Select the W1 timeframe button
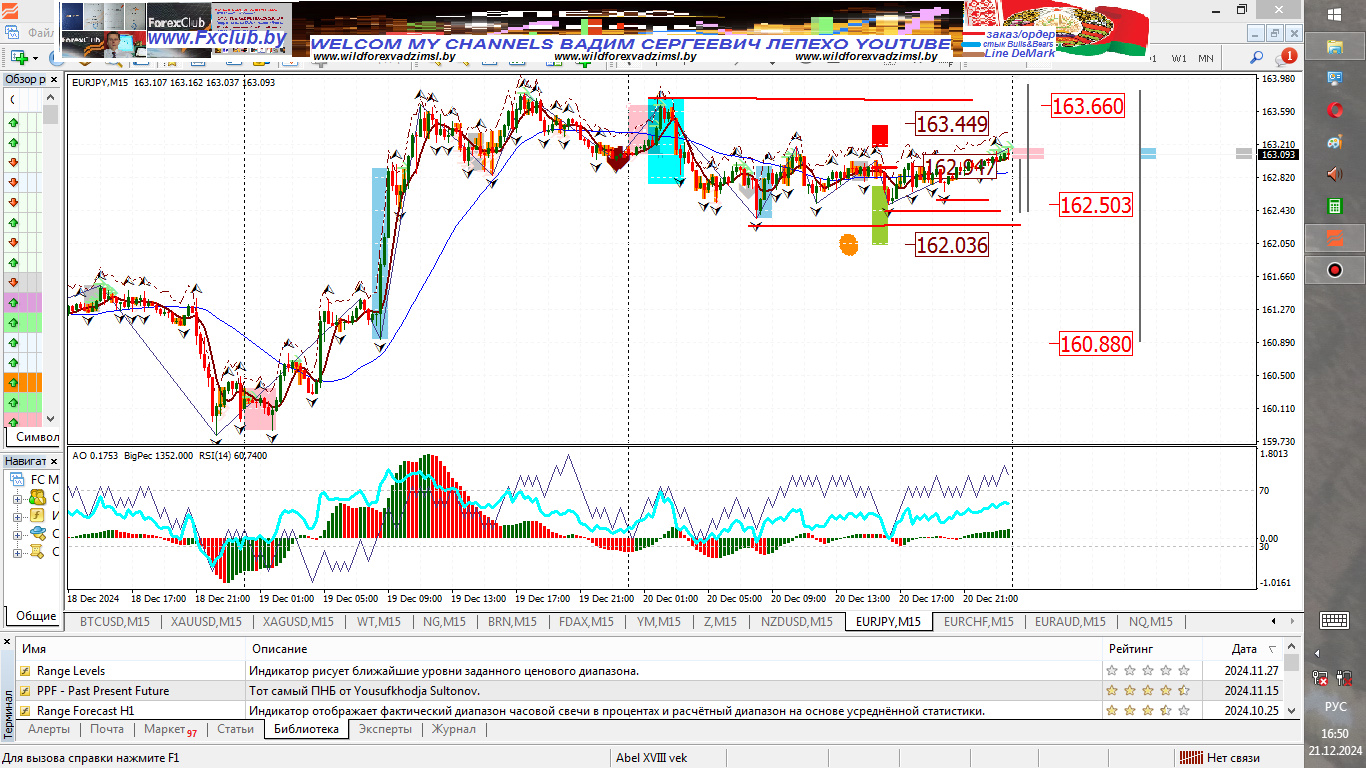1366x768 pixels. pos(1180,58)
